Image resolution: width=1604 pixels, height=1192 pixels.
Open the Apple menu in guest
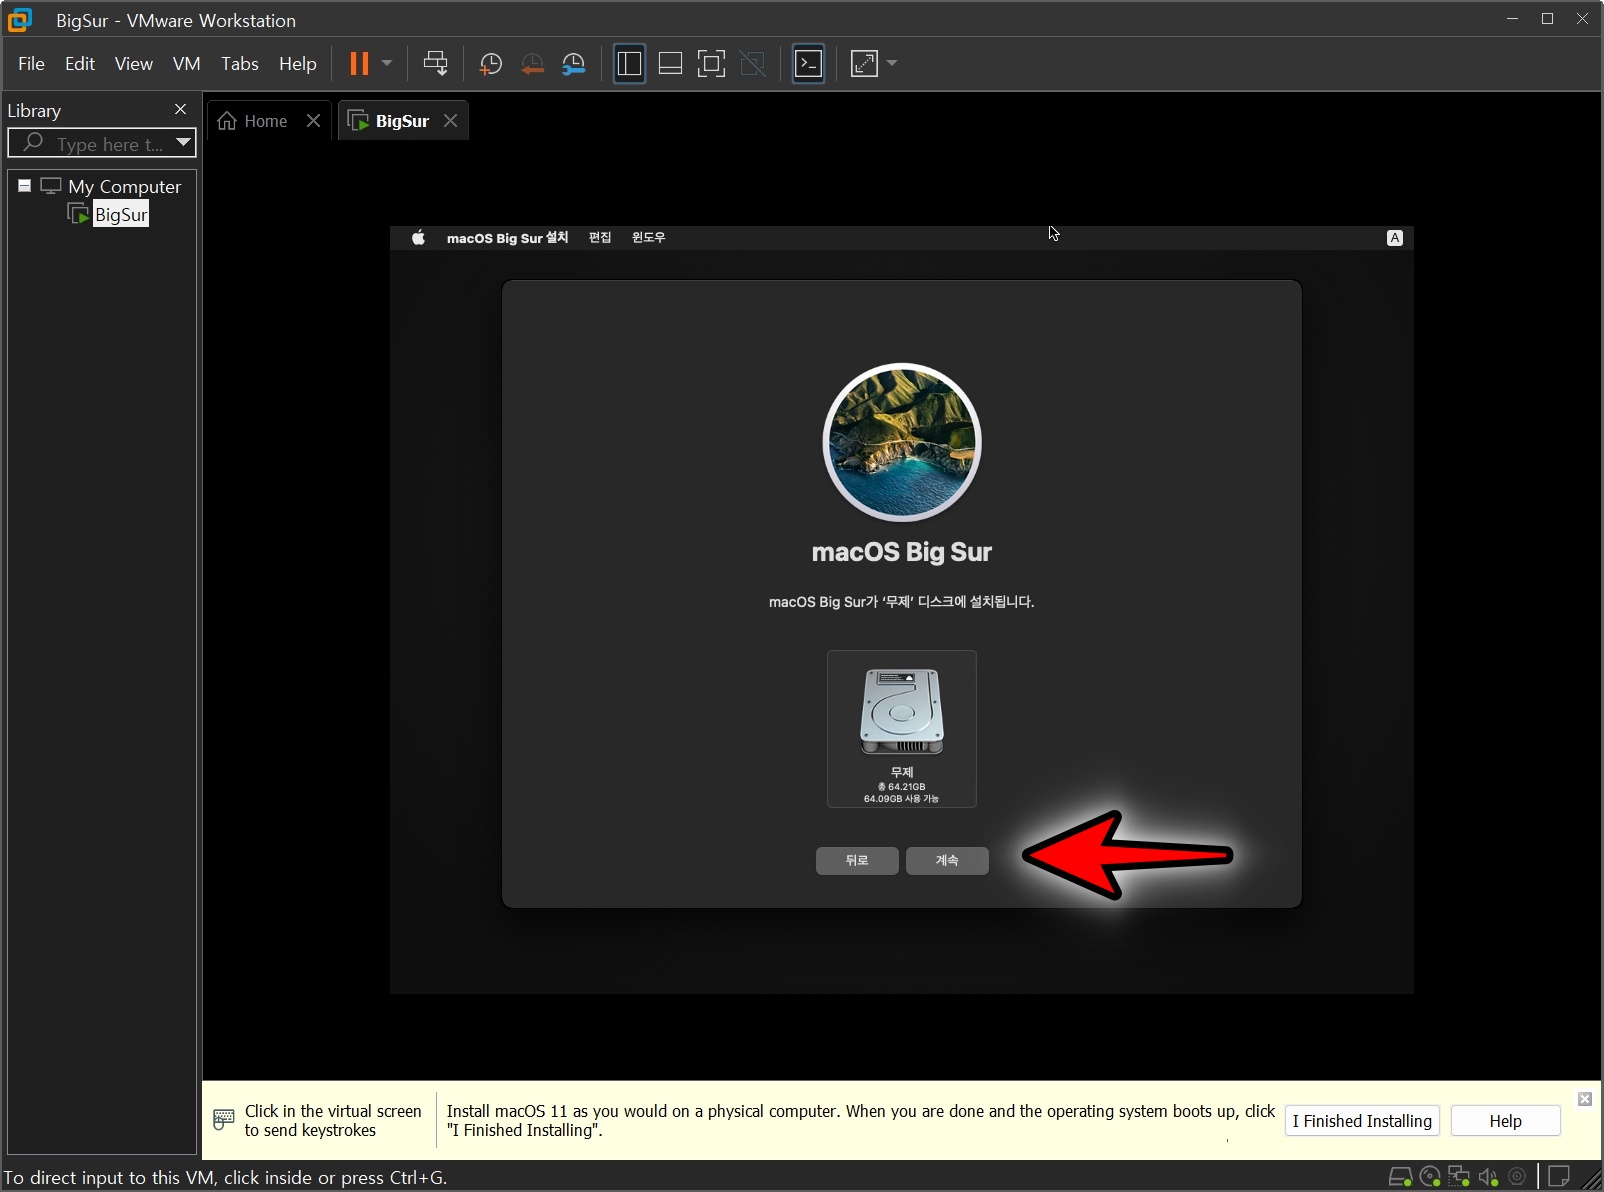coord(418,238)
